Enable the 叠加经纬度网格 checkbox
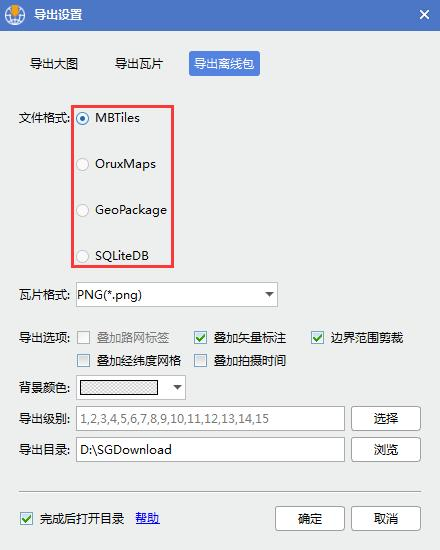 coord(83,361)
